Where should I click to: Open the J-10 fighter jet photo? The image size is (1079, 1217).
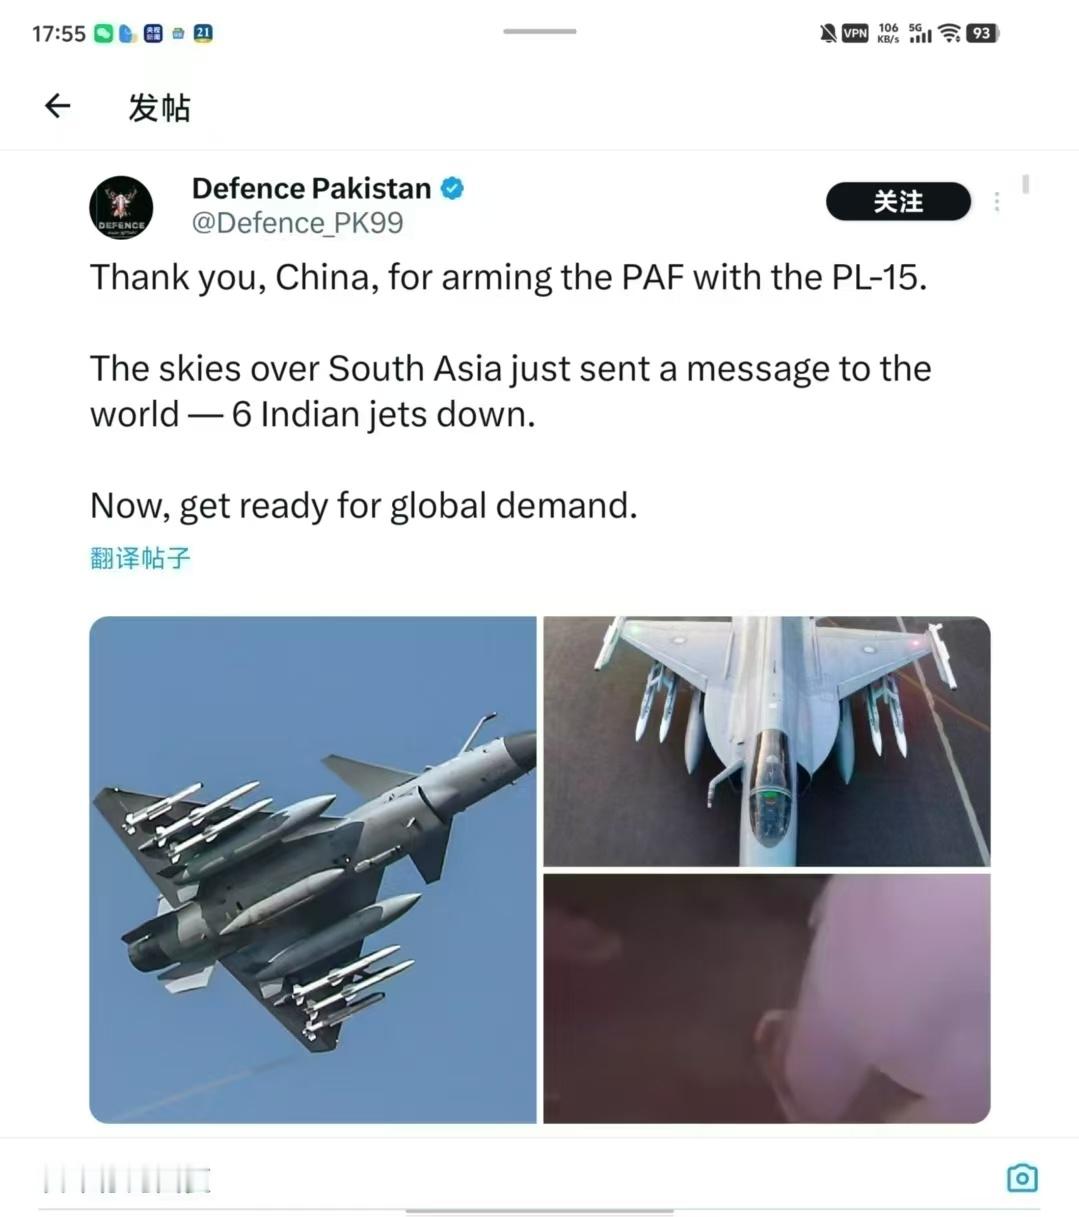pyautogui.click(x=313, y=869)
